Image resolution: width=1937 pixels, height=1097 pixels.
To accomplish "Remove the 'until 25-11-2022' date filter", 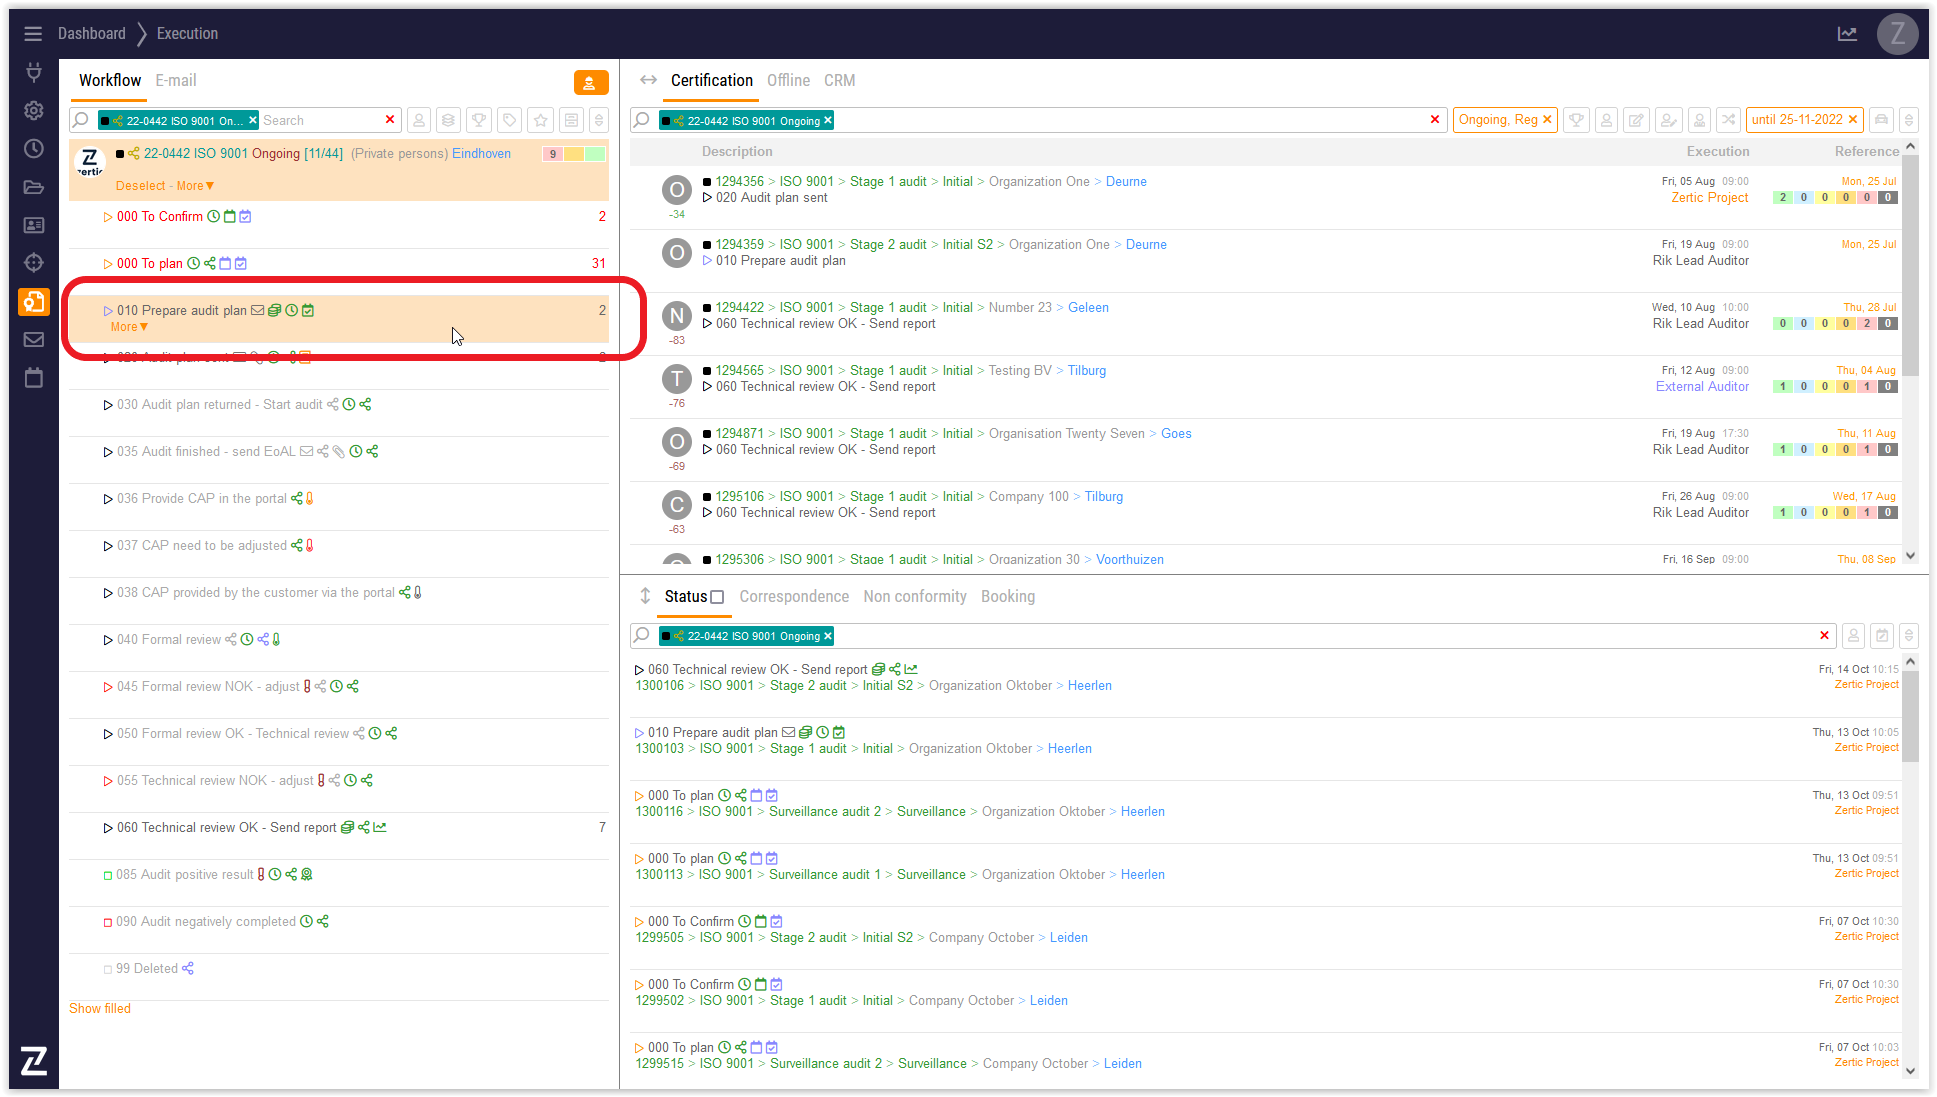I will coord(1852,120).
